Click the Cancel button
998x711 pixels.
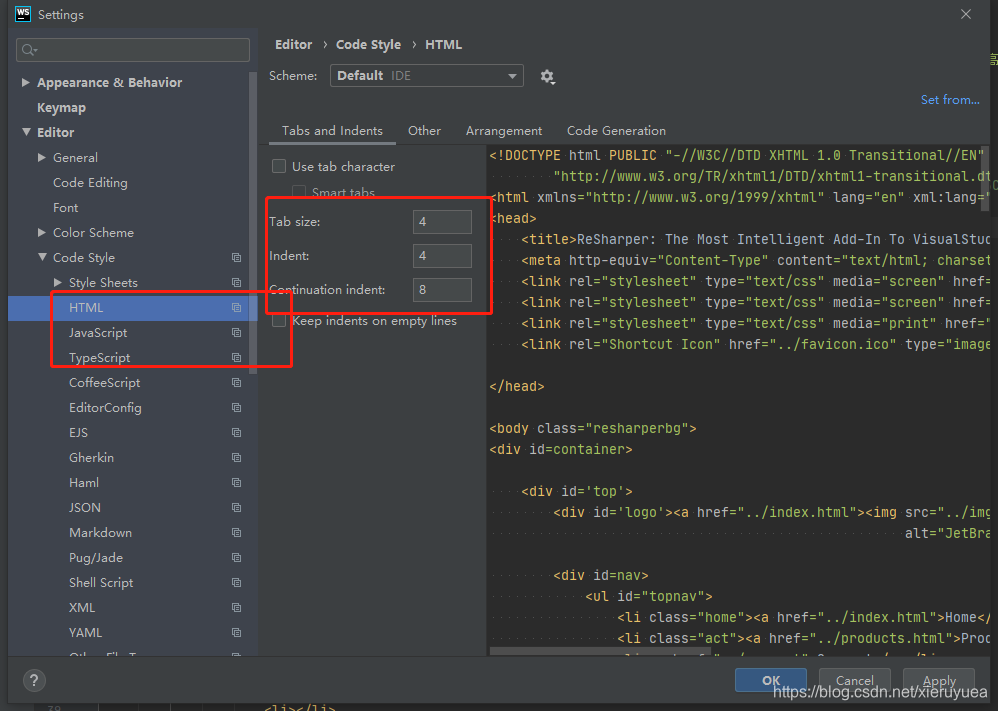point(854,680)
